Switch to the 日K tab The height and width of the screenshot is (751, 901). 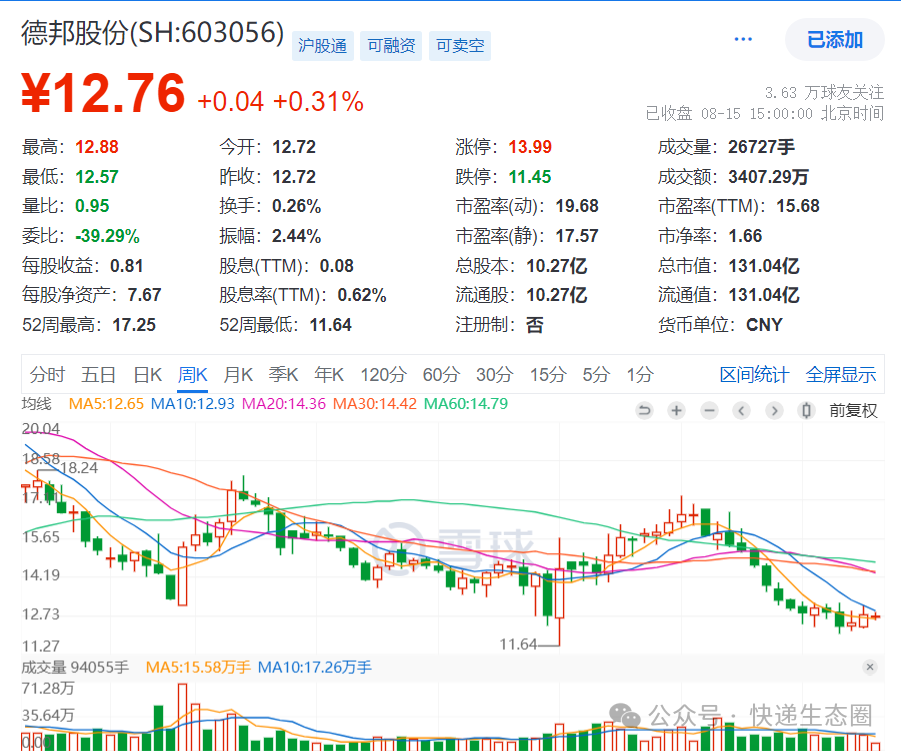click(147, 375)
